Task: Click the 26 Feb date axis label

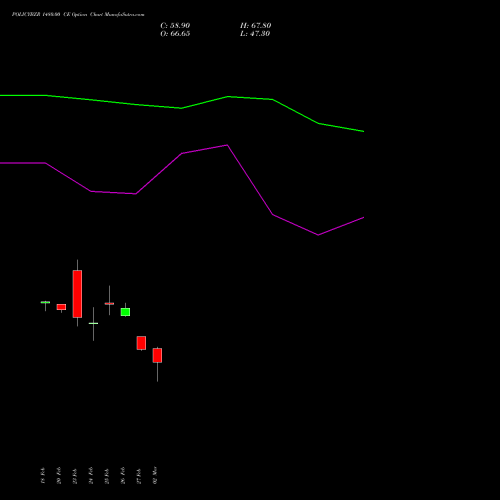Action: (x=123, y=475)
